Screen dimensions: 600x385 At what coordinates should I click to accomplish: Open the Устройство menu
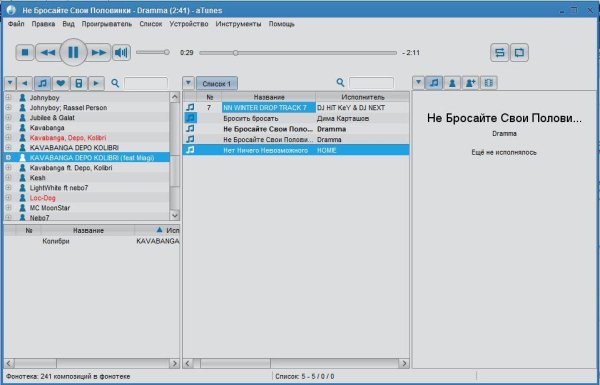(189, 24)
